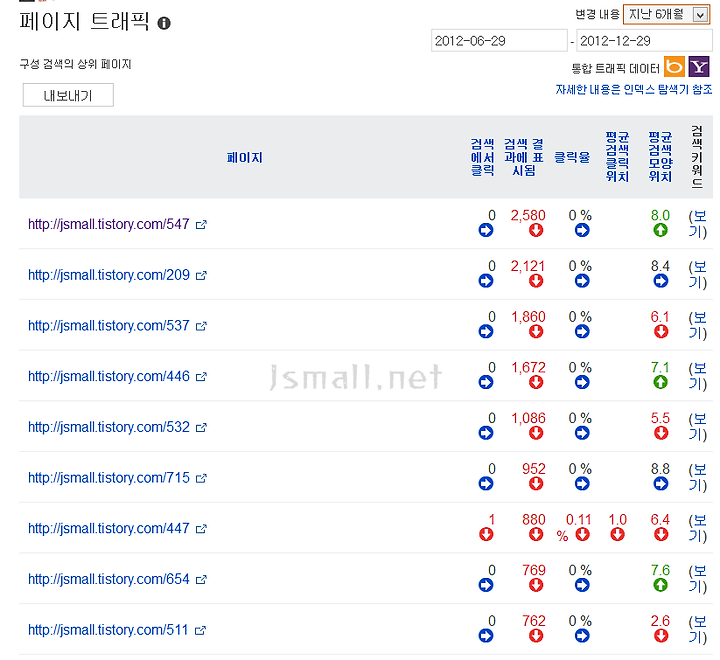Click green up arrow under 7.1 position
This screenshot has width=720, height=660.
[x=660, y=382]
